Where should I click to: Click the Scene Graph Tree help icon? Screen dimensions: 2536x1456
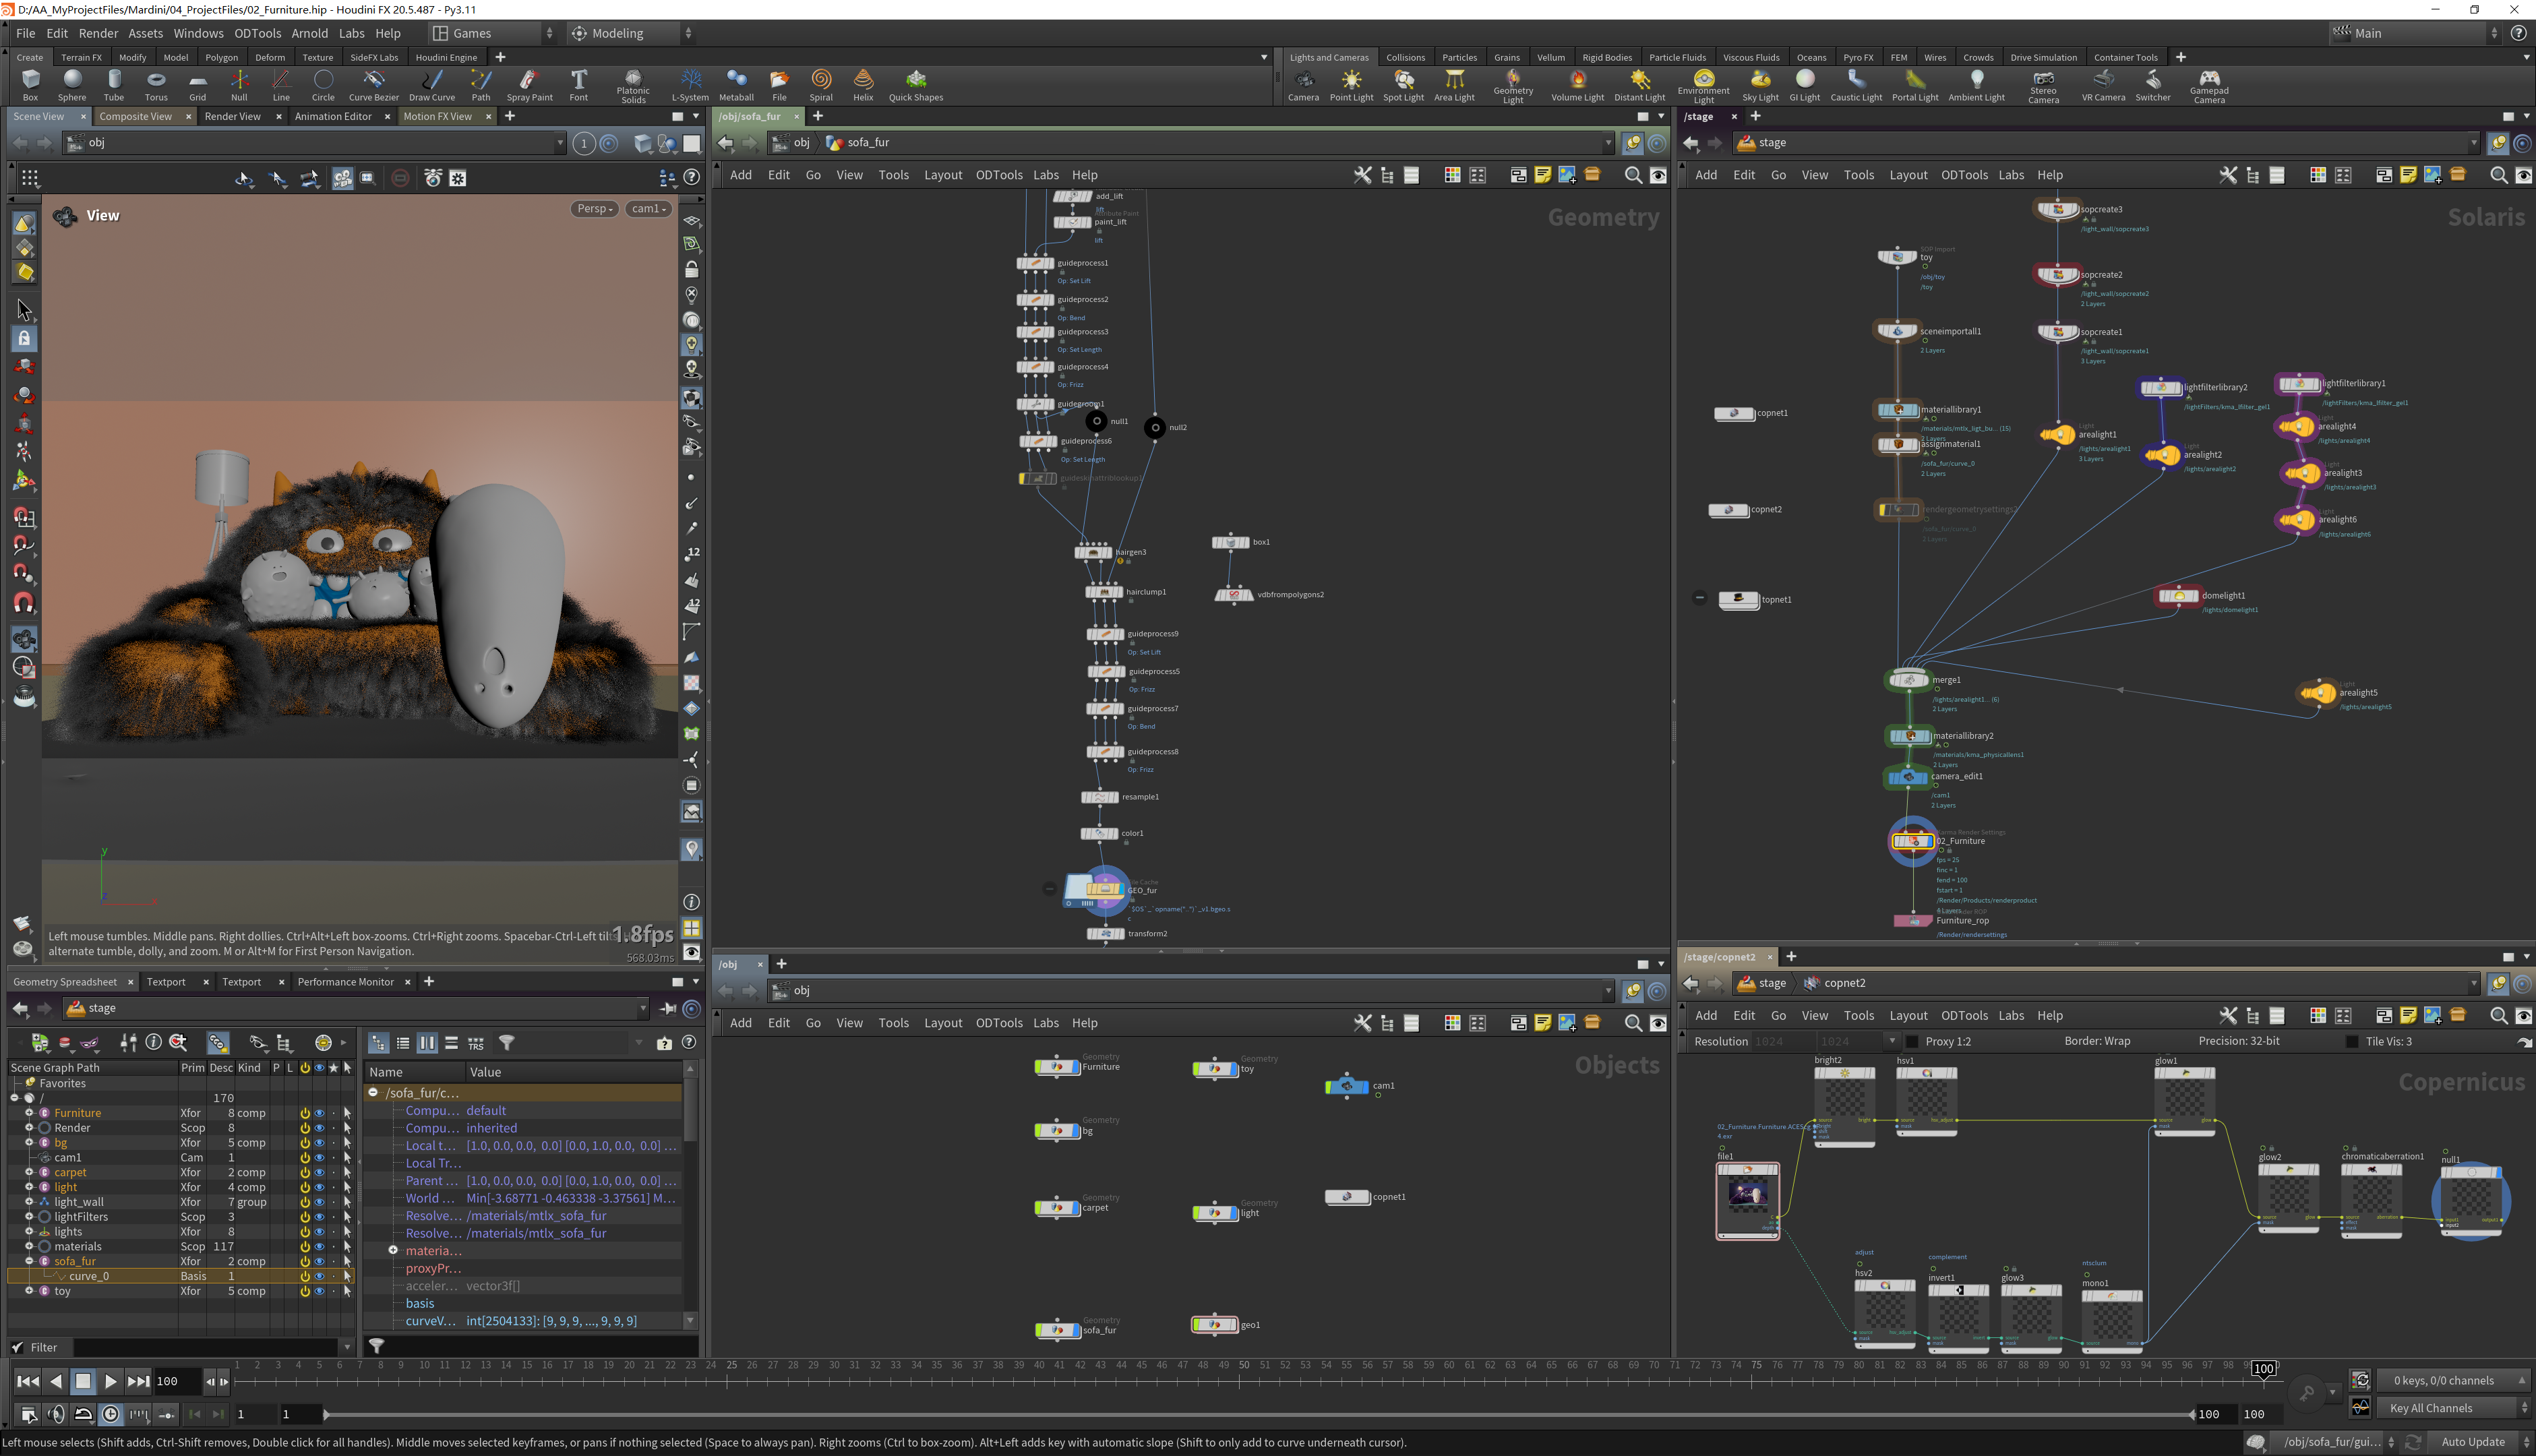(x=689, y=1043)
